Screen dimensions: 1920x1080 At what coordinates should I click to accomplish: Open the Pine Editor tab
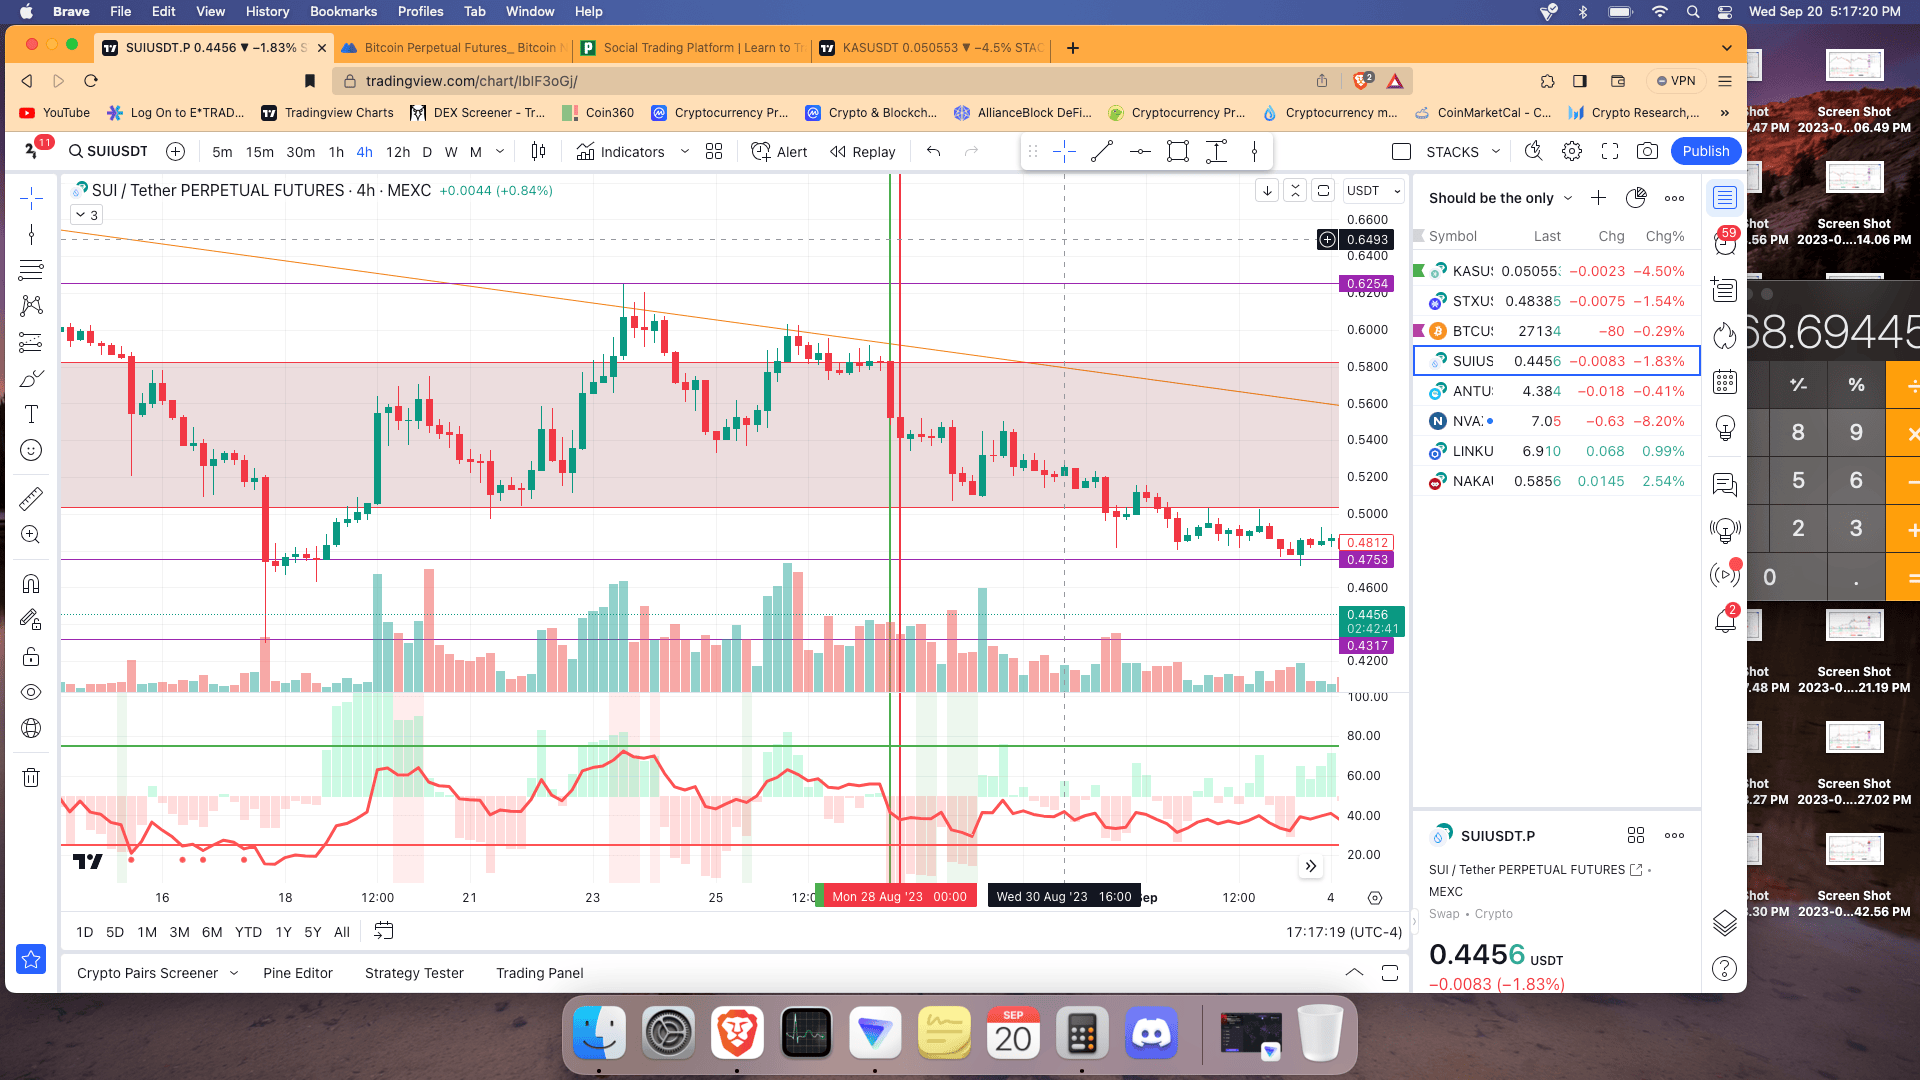297,973
